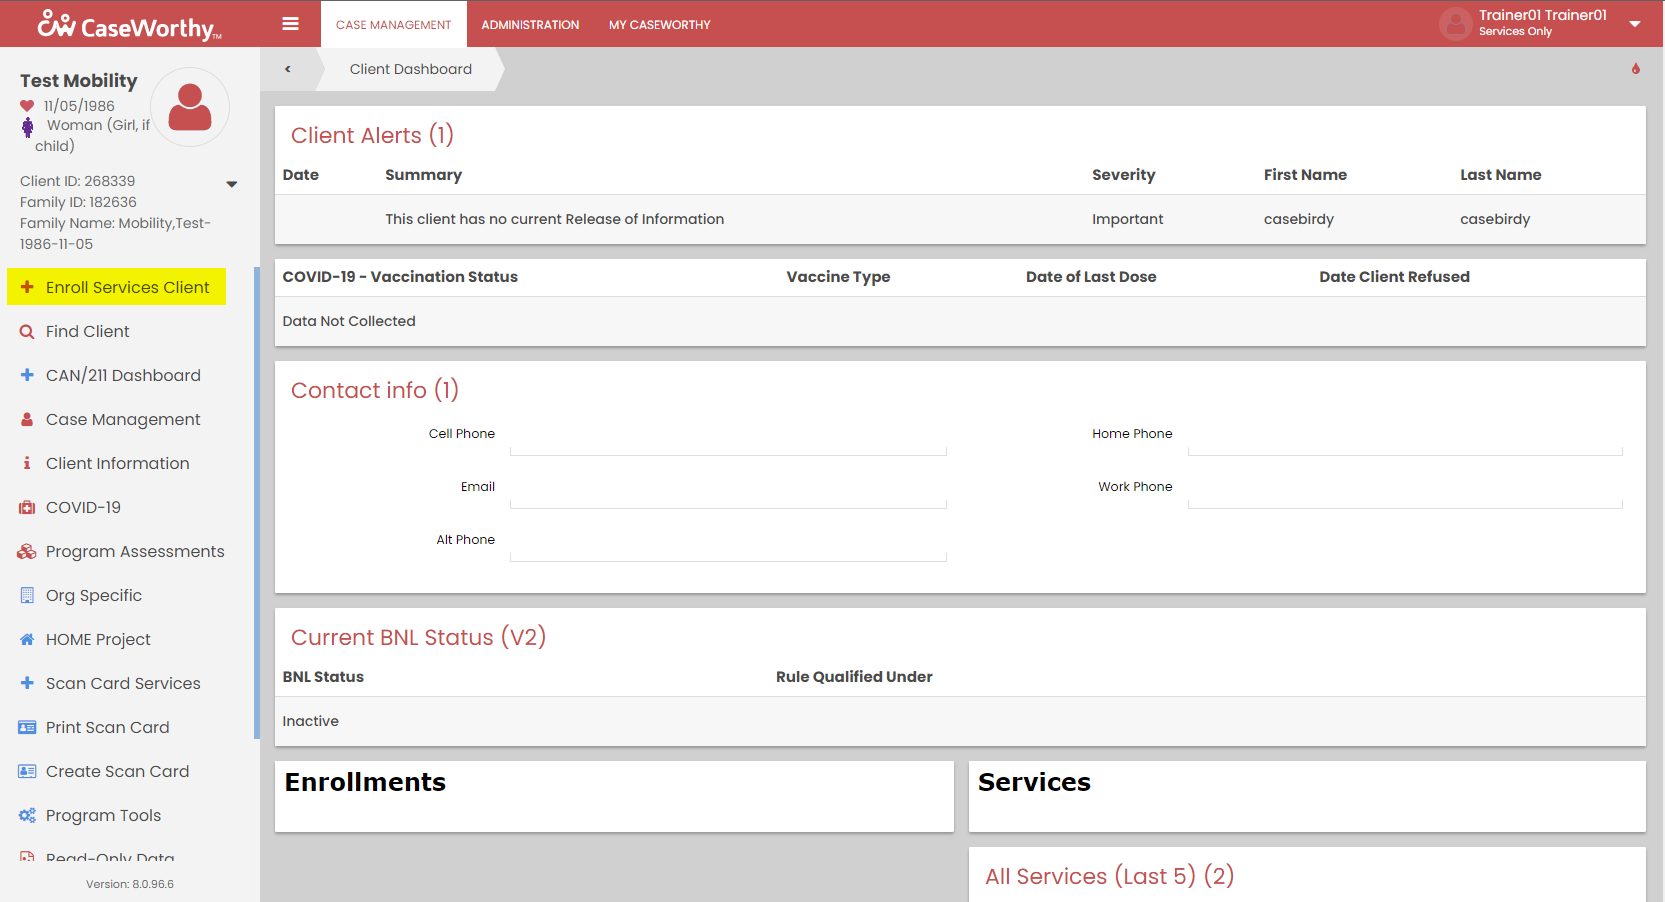Click the Program Assessments icon

[27, 552]
